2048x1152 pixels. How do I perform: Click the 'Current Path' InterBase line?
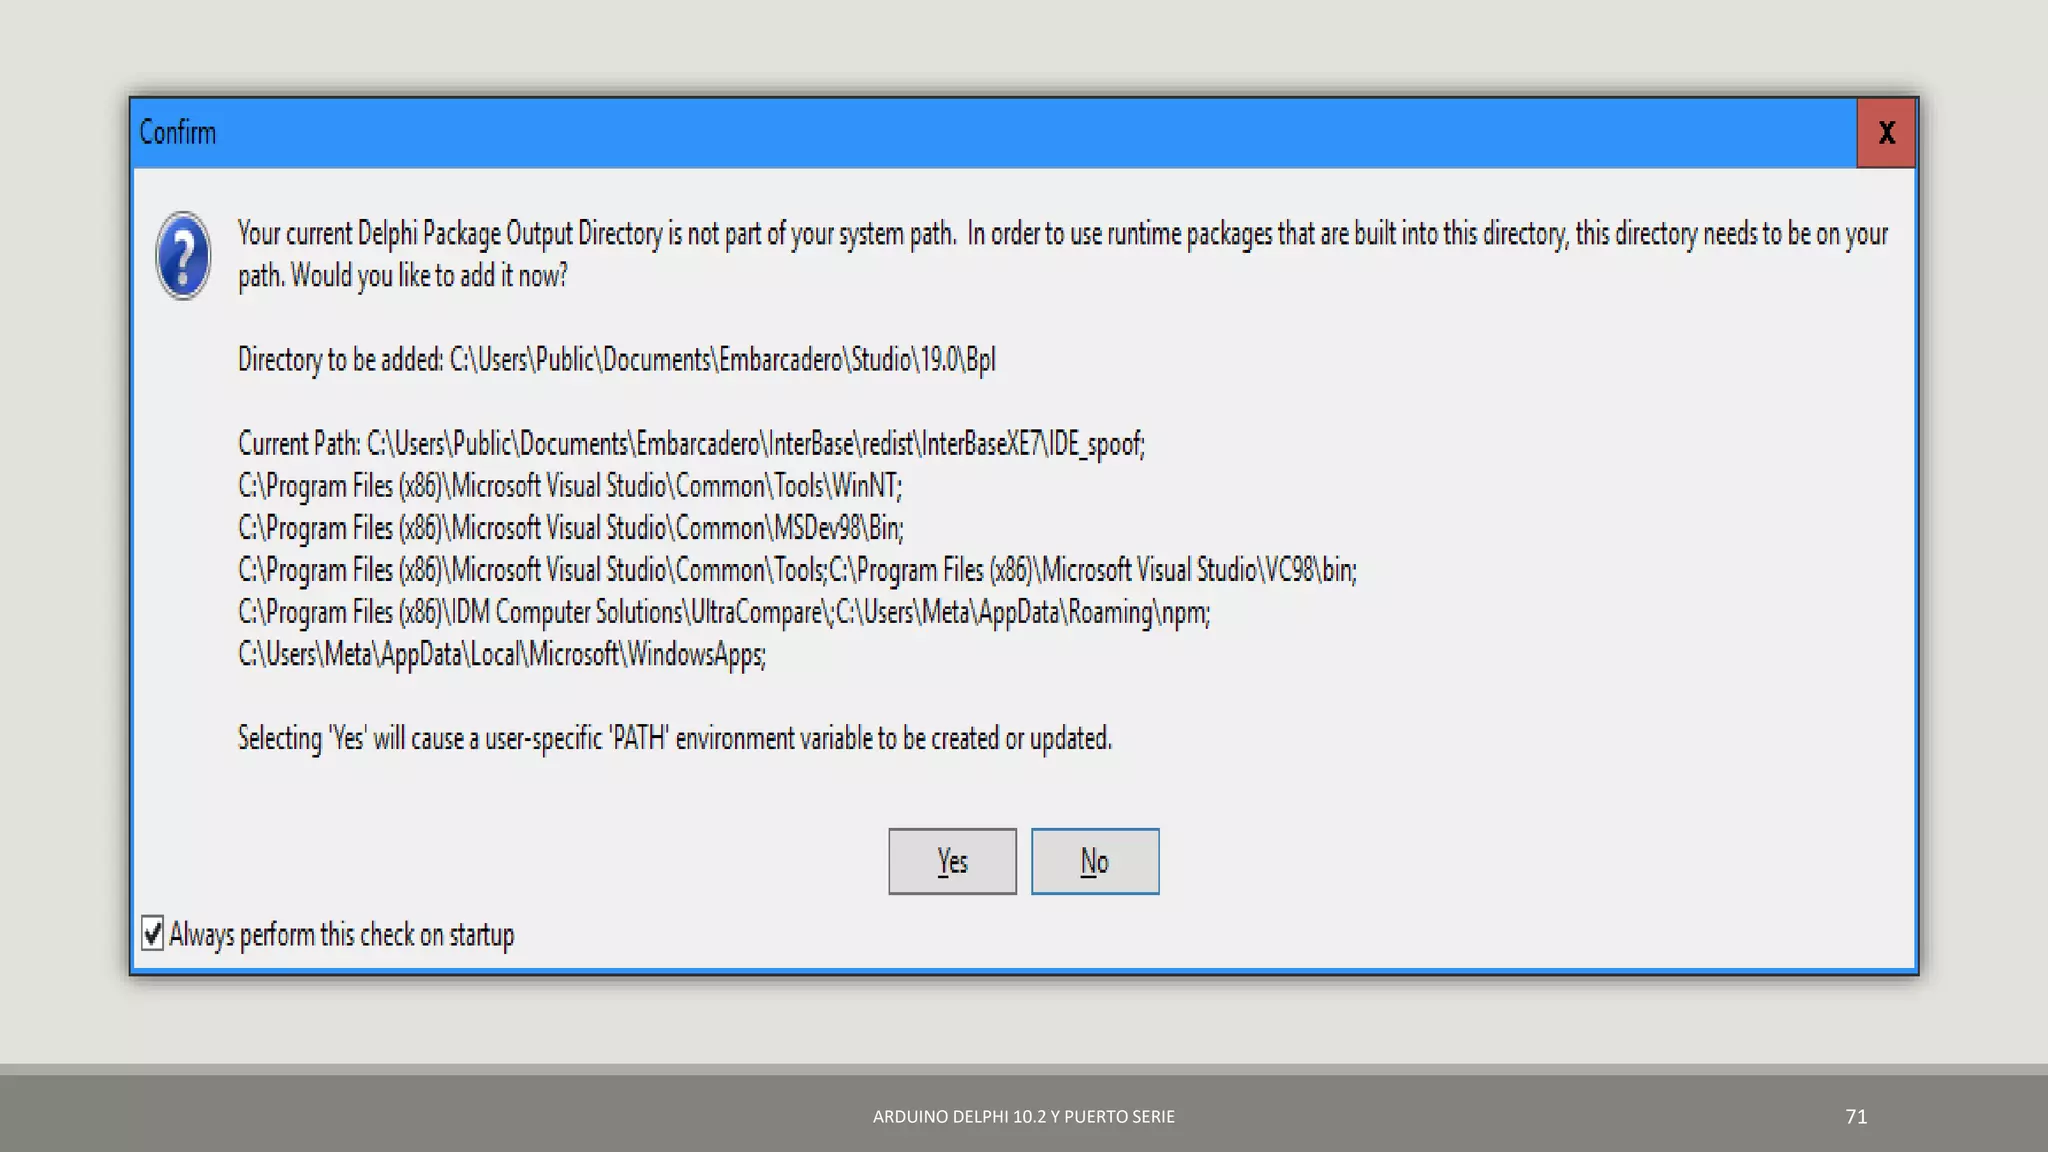[690, 443]
